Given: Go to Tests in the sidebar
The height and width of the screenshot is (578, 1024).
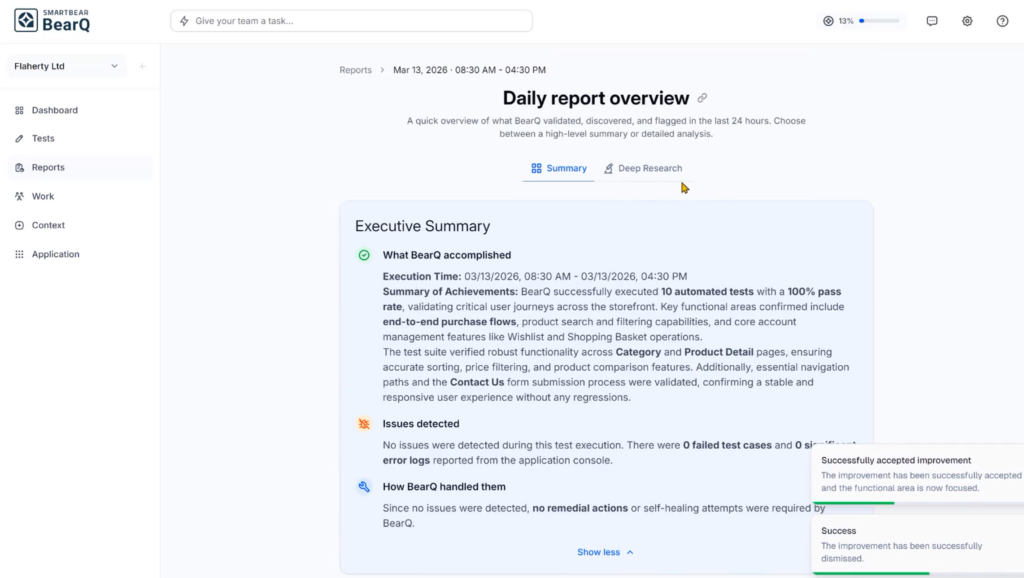Looking at the screenshot, I should (x=43, y=139).
